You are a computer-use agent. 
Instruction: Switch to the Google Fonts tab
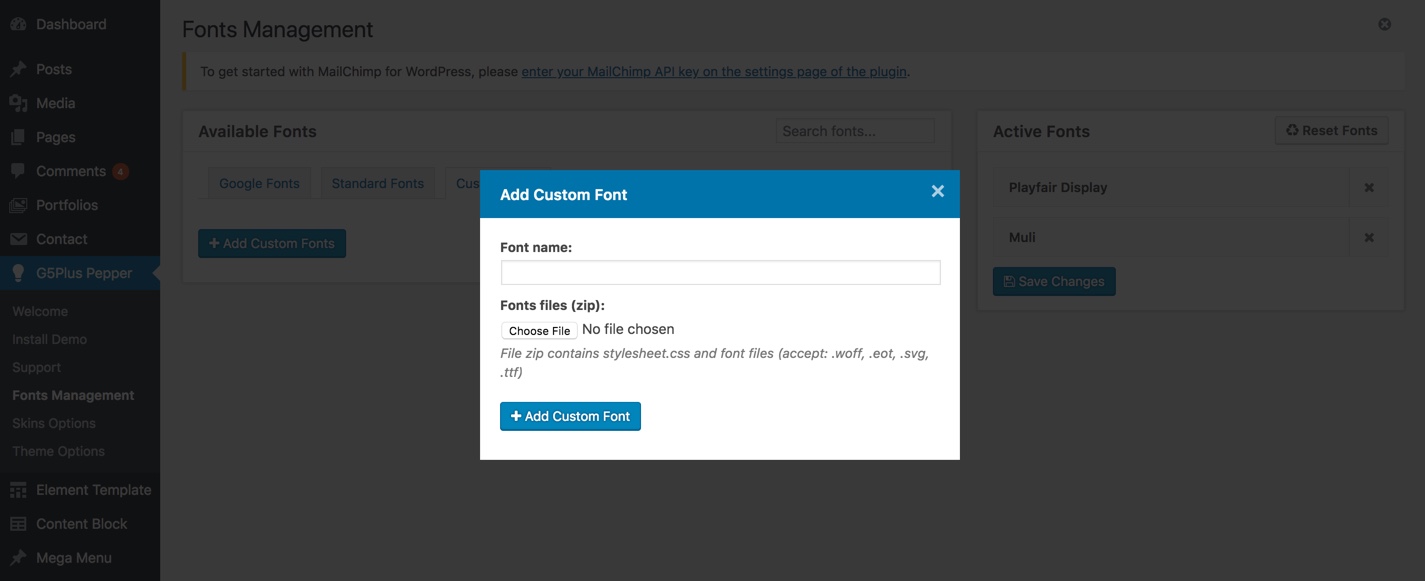tap(259, 183)
